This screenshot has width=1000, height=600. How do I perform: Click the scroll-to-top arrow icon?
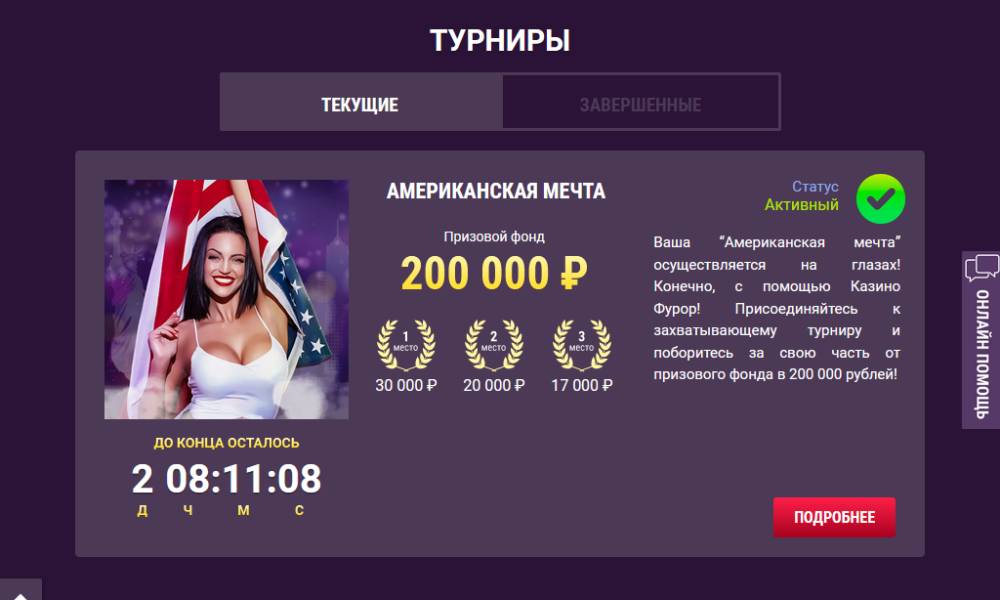point(20,592)
